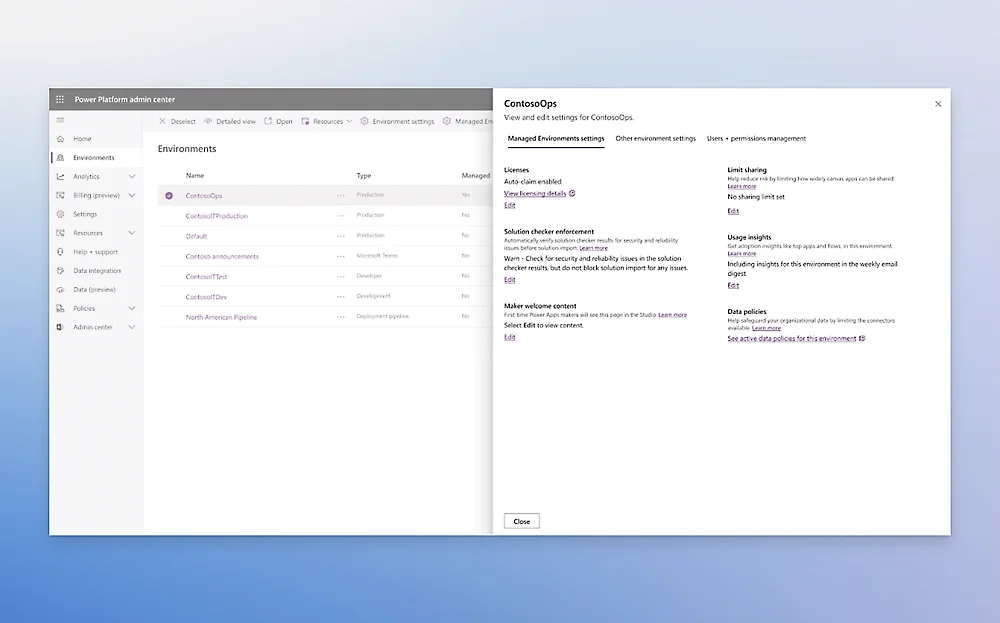
Task: Close the ContosoOps panel with X
Action: (938, 104)
